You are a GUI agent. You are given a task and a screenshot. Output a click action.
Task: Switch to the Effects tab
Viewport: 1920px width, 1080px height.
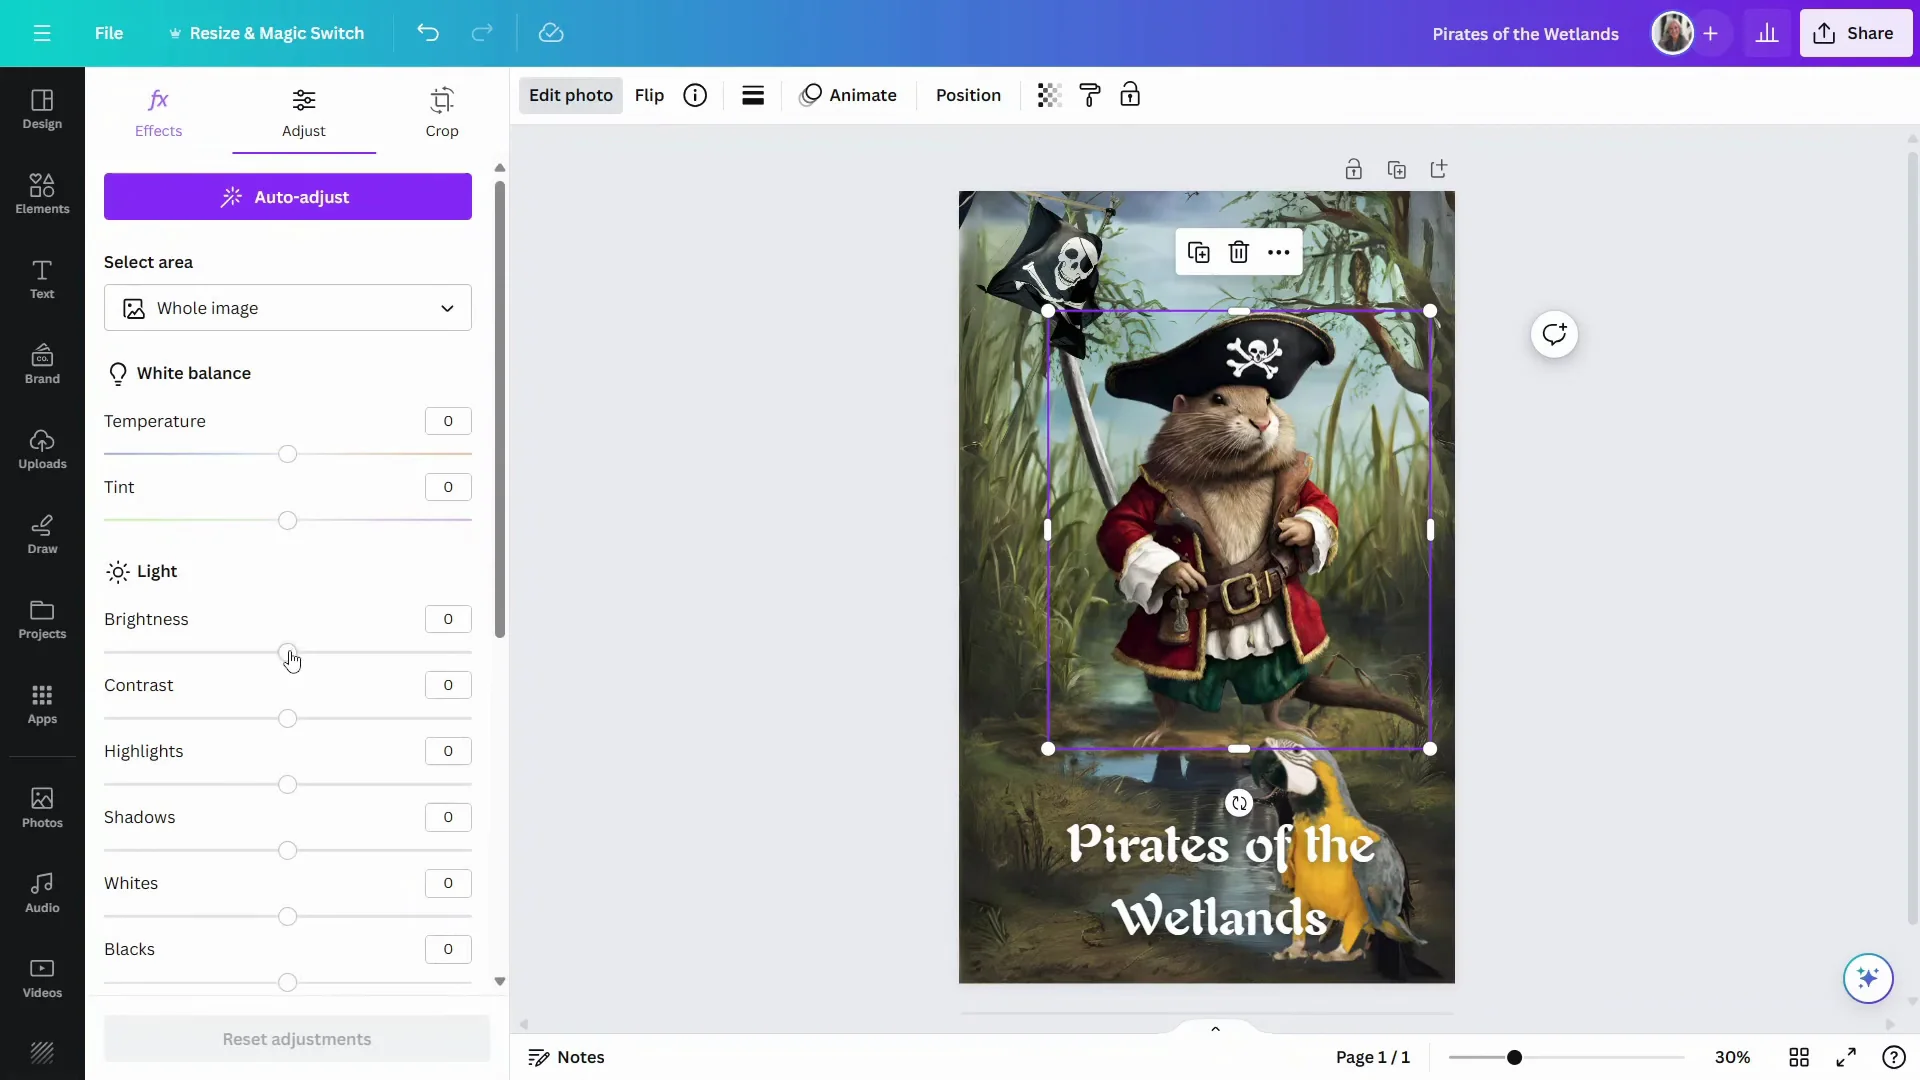pyautogui.click(x=158, y=112)
